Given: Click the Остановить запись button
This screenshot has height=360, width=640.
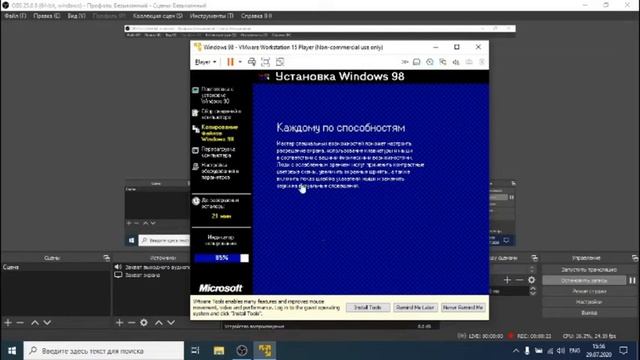Looking at the screenshot, I should [x=584, y=280].
